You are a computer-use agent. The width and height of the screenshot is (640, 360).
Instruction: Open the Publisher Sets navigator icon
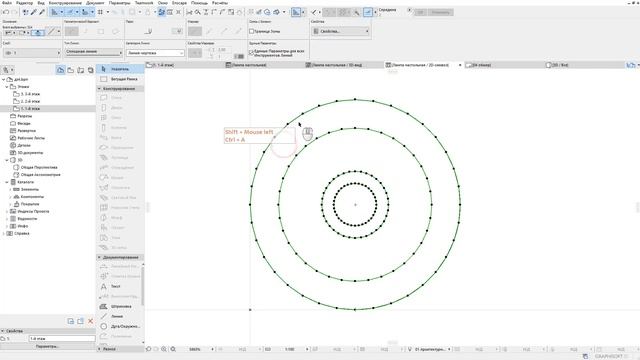91,70
